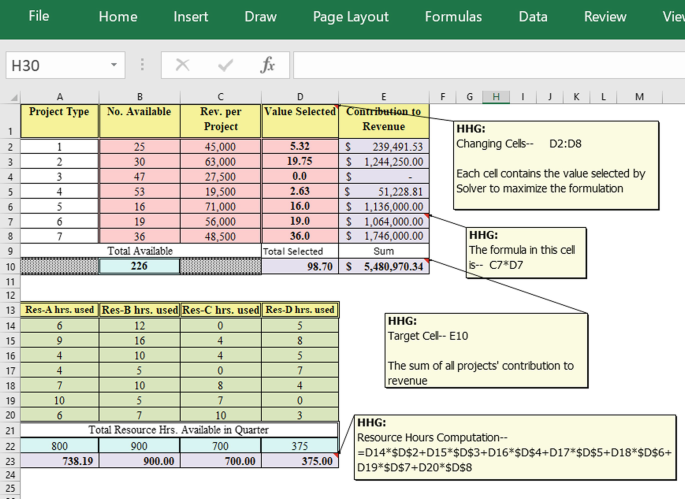Click 'Contribution to Revenue' header cell

384,121
